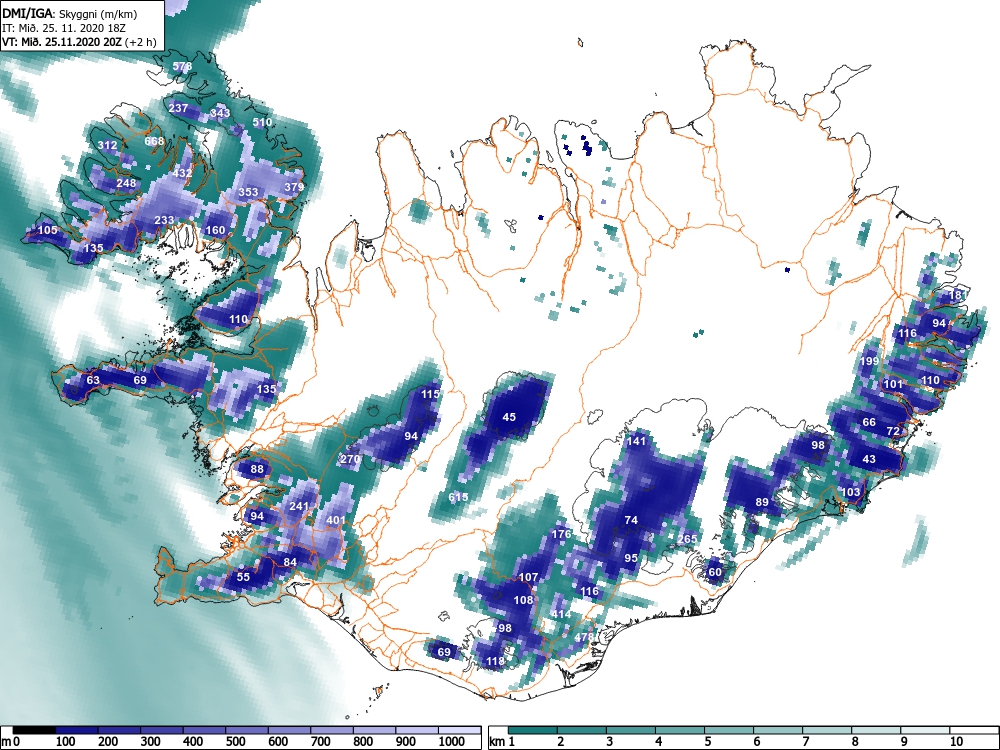Click the black 0–100 m legend swatch
The width and height of the screenshot is (1000, 750).
34,730
